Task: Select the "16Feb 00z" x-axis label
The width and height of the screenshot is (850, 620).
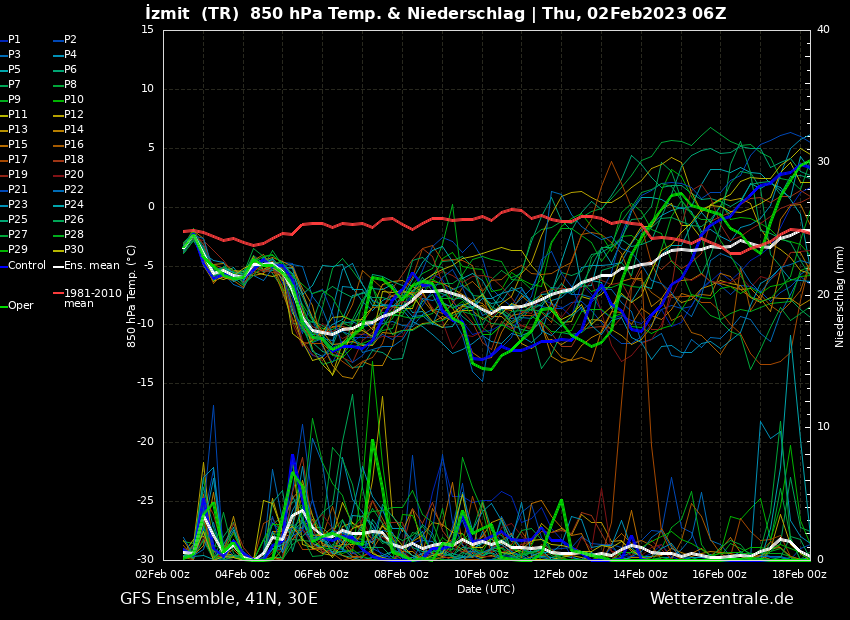Action: tap(720, 574)
